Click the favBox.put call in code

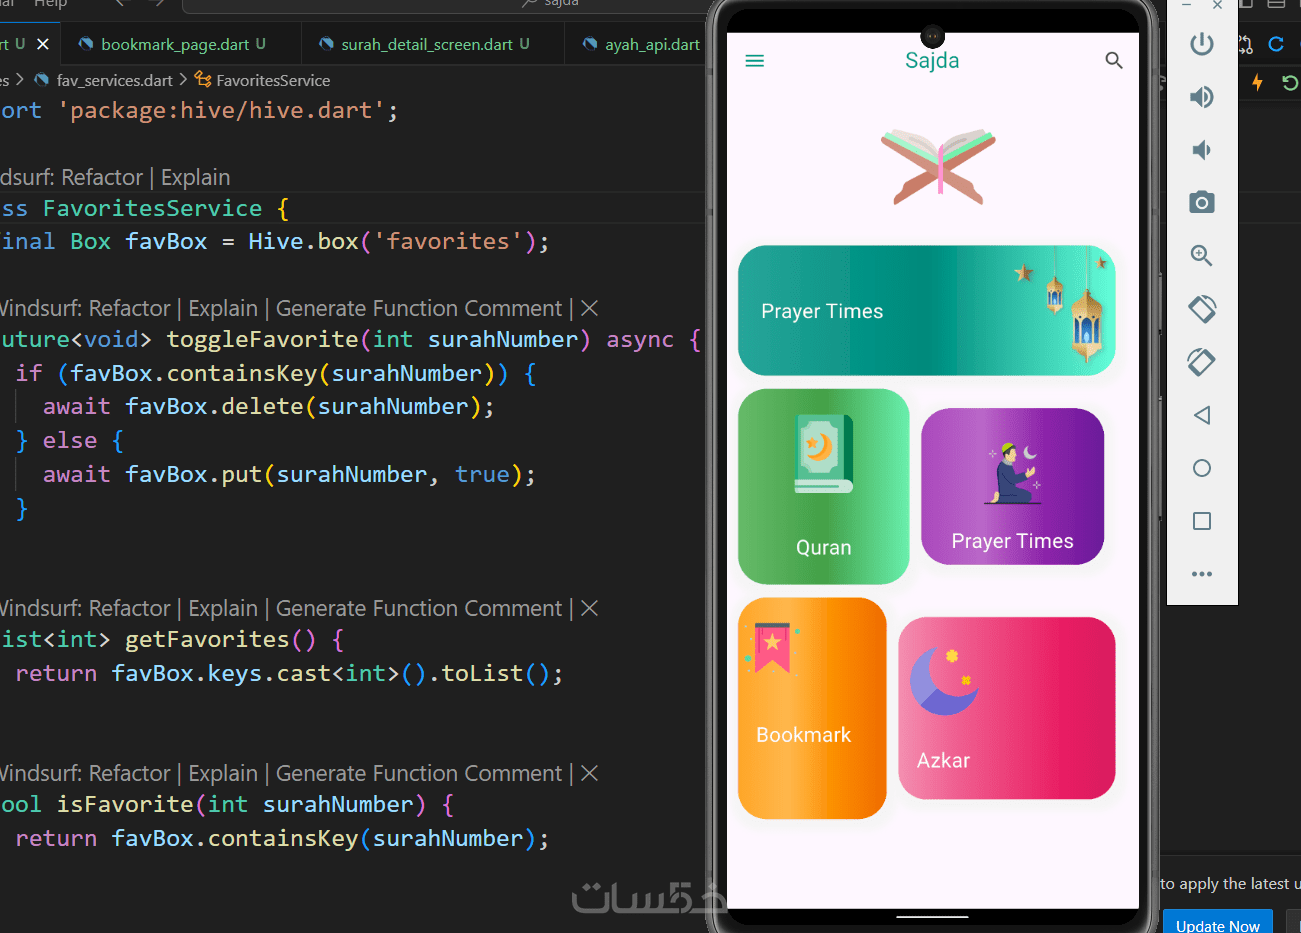pyautogui.click(x=193, y=474)
